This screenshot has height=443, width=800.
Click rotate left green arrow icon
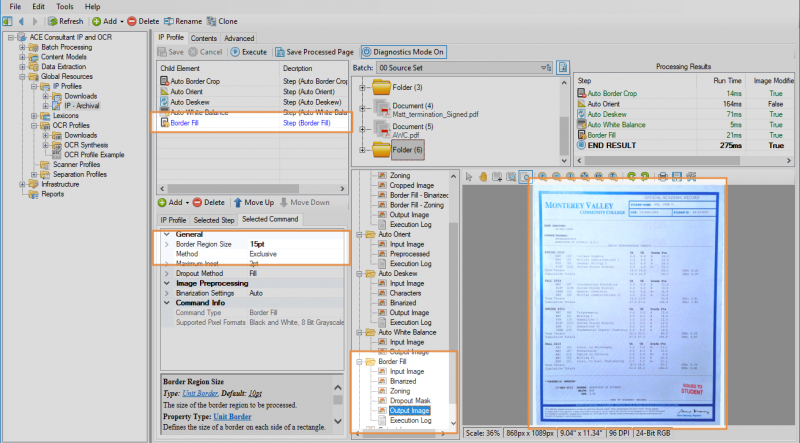632,177
